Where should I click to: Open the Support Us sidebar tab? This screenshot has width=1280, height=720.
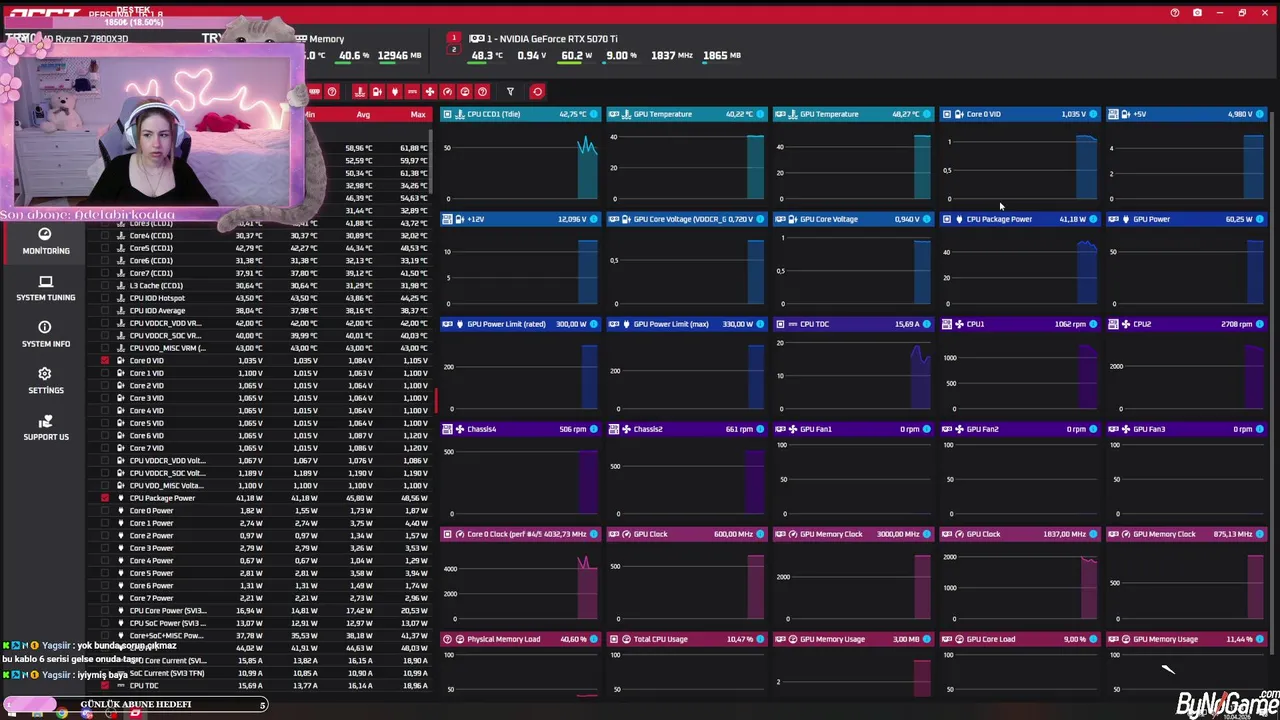coord(46,427)
